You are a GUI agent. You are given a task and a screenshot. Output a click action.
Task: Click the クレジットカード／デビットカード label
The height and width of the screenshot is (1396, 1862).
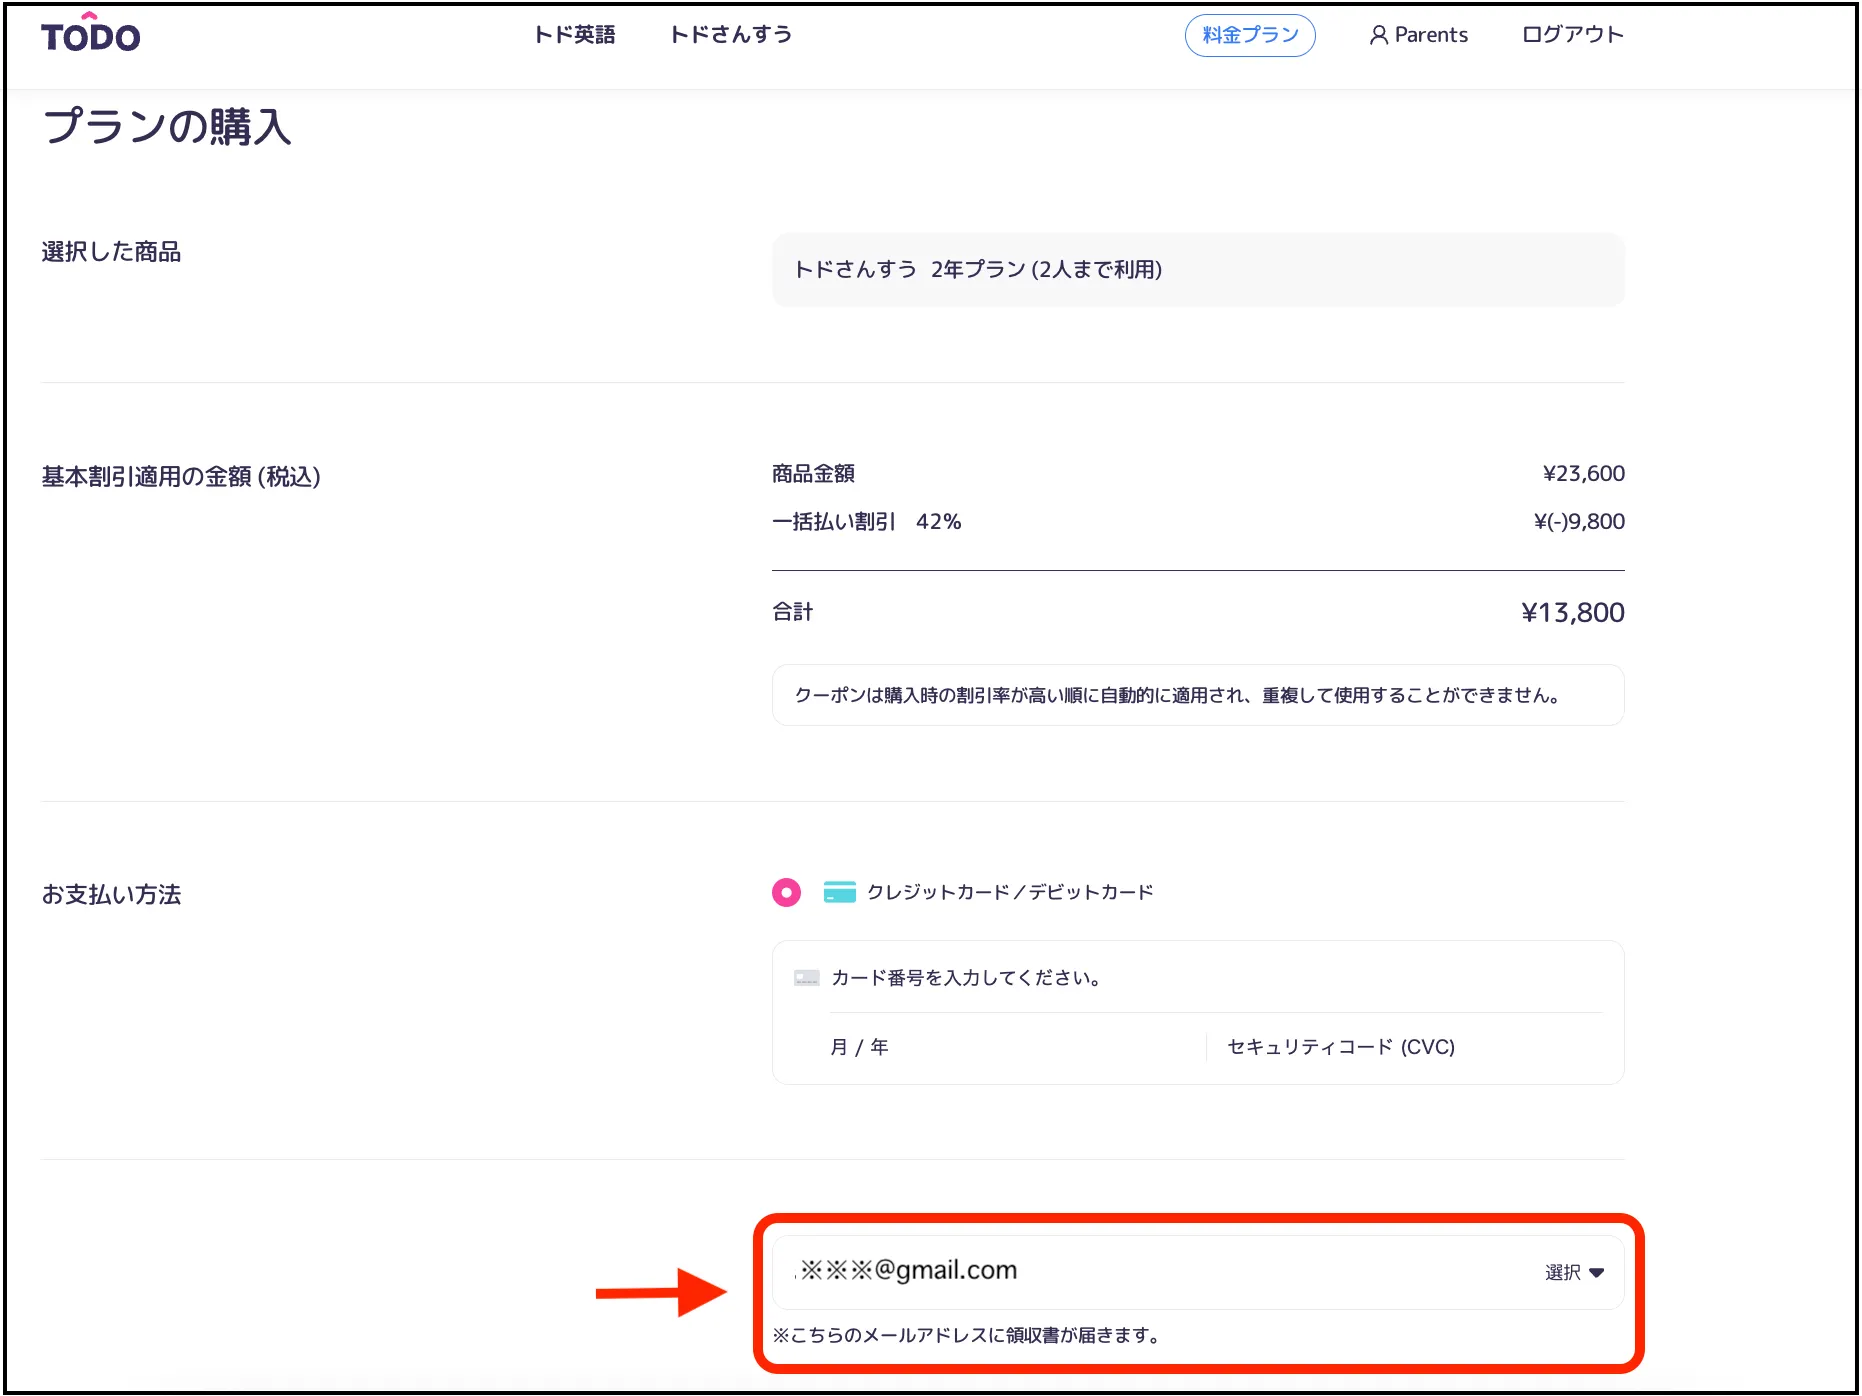[1010, 892]
